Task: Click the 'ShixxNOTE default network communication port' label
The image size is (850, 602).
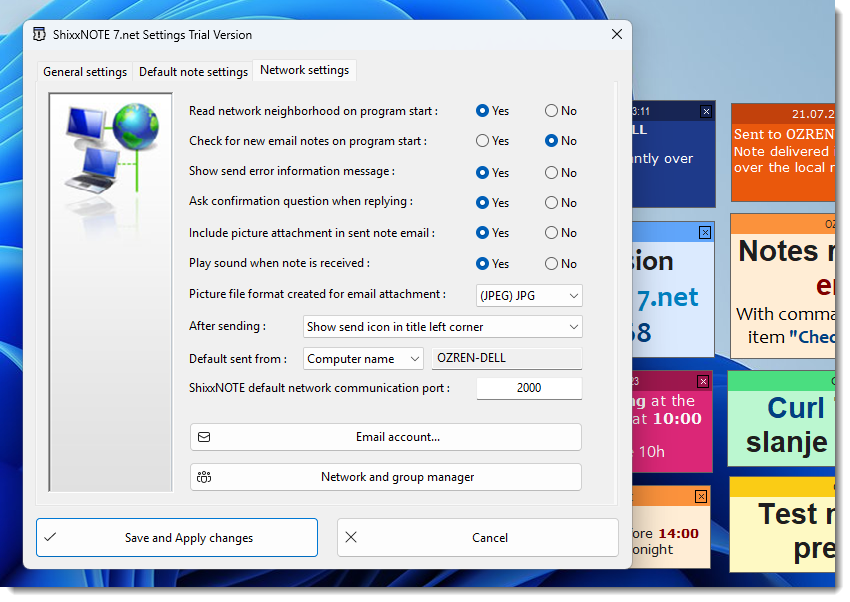Action: click(319, 389)
